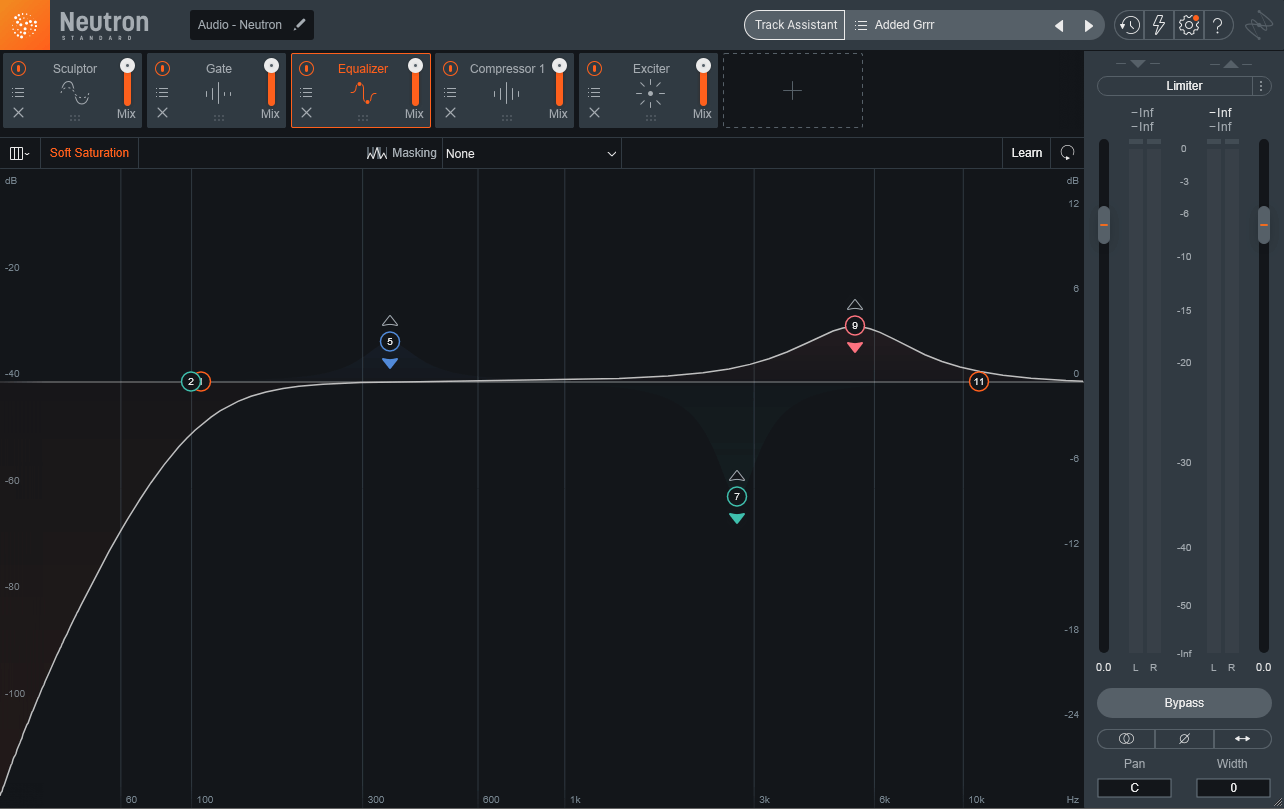Click the Added Grrr preset name
This screenshot has height=809, width=1284.
coord(905,25)
